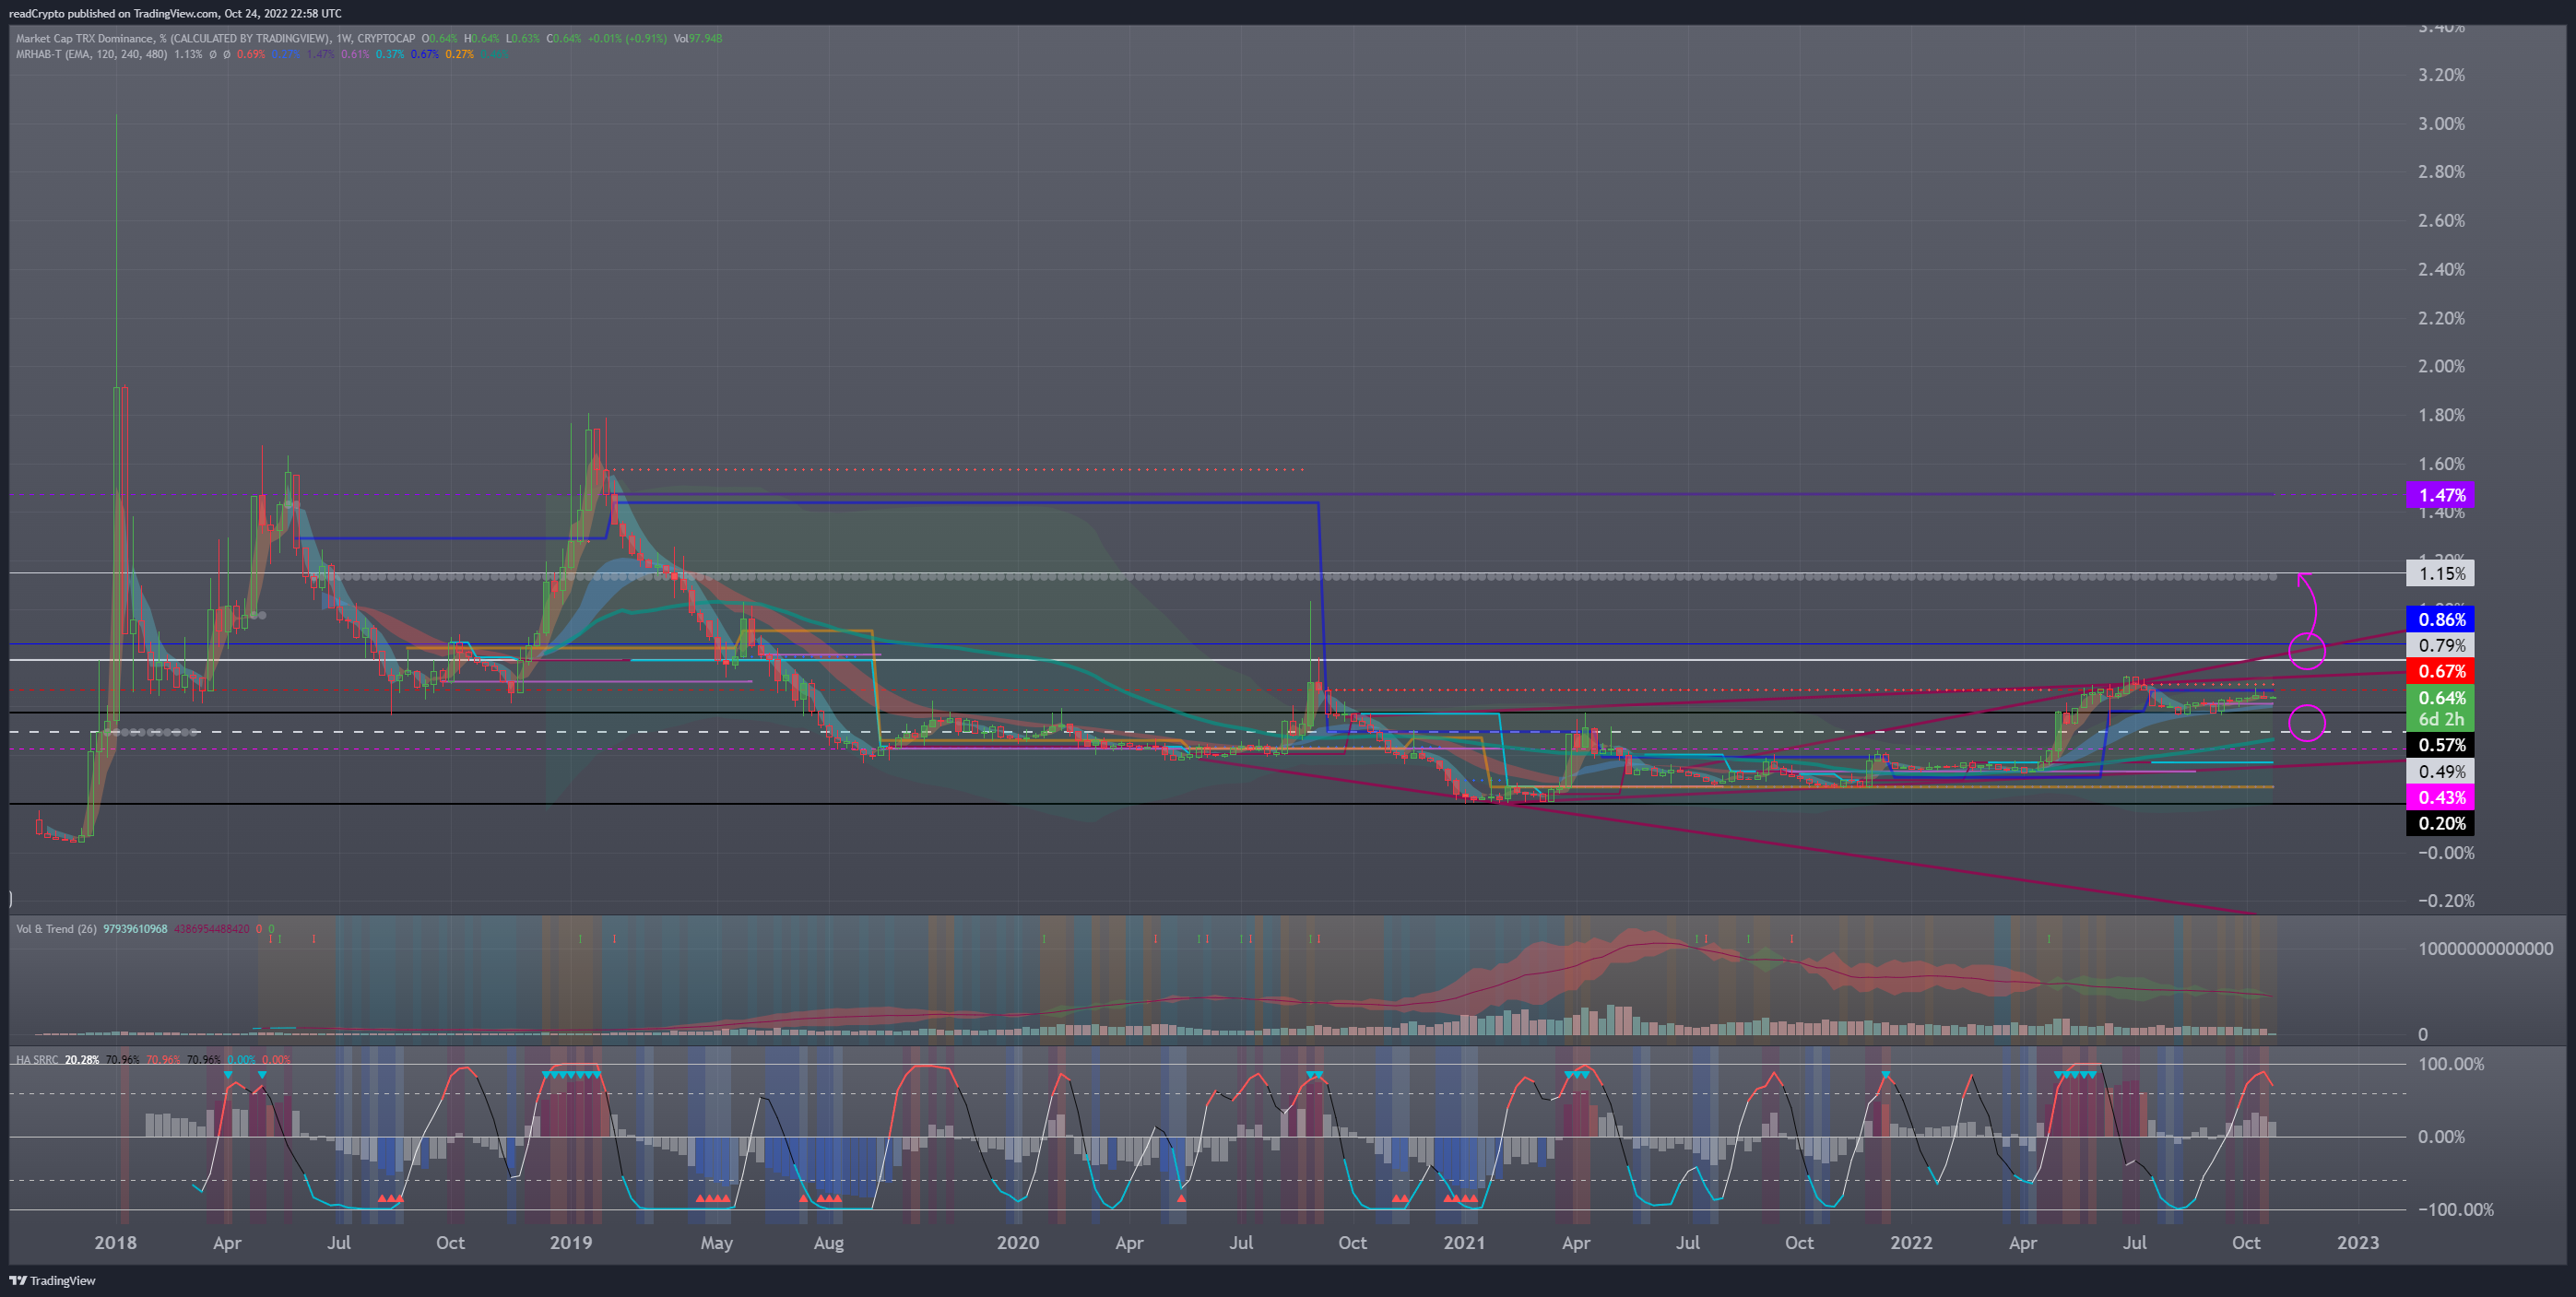Click 2022 on the time axis
Viewport: 2576px width, 1297px height.
click(1911, 1243)
